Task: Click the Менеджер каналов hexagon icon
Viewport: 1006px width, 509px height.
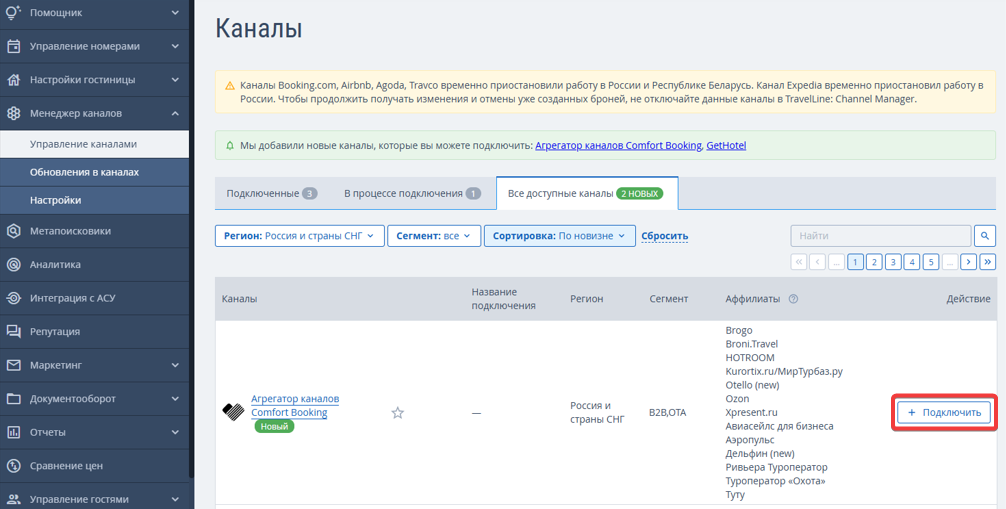Action: (13, 114)
